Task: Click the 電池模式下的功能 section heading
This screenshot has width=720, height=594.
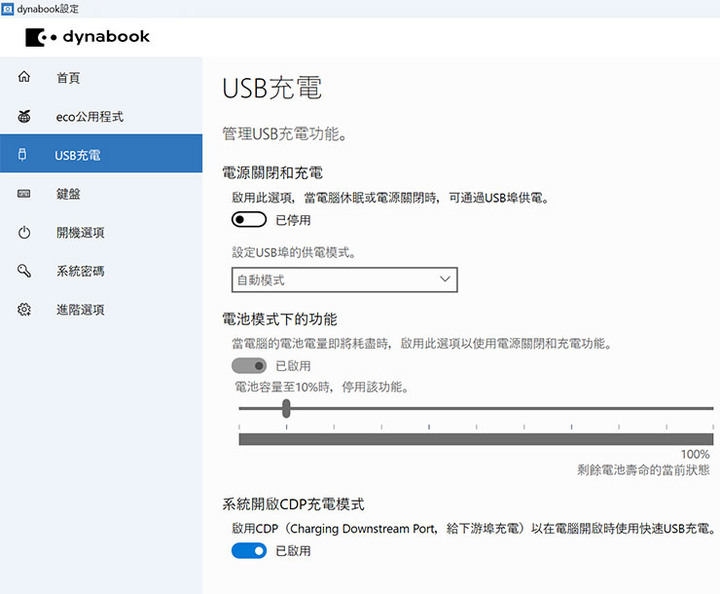Action: (280, 319)
